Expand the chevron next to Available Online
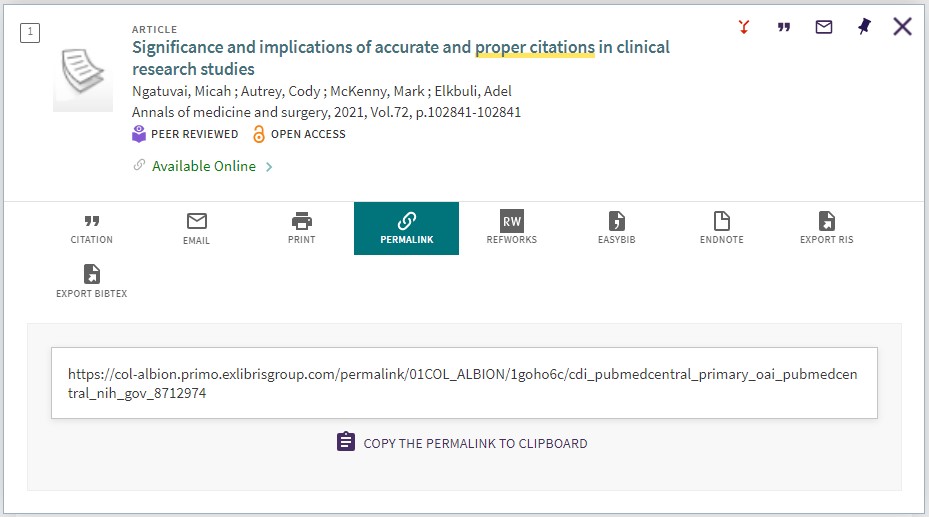929x517 pixels. coord(269,167)
